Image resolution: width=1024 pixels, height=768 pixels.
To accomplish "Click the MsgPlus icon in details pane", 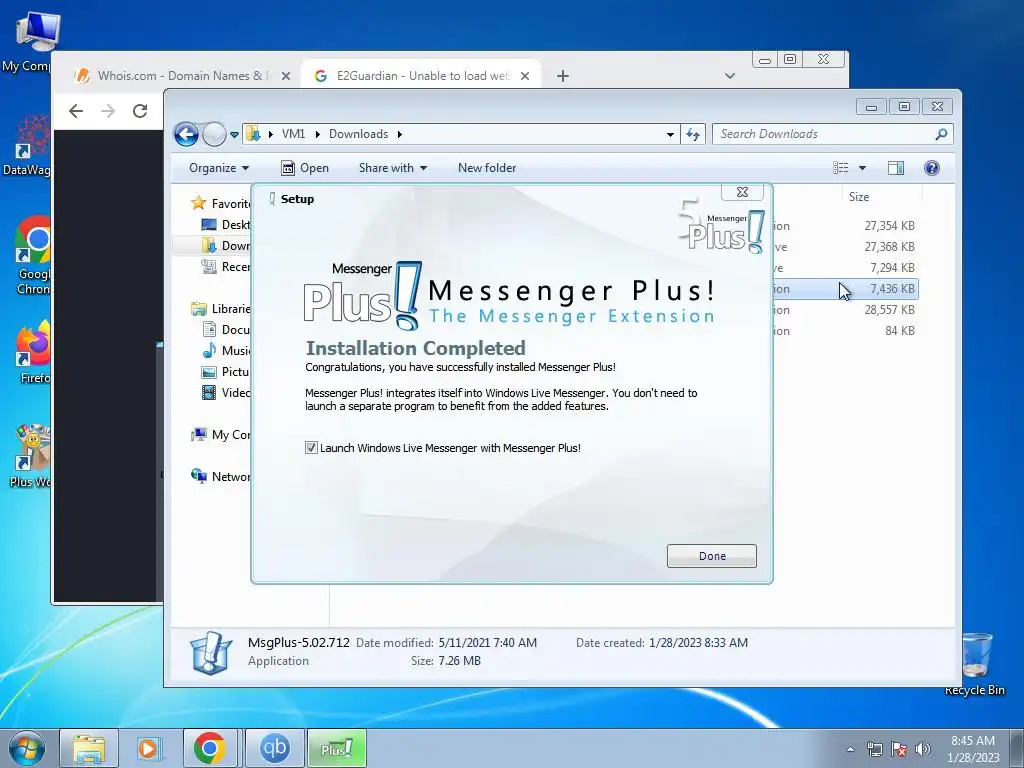I will coord(210,652).
